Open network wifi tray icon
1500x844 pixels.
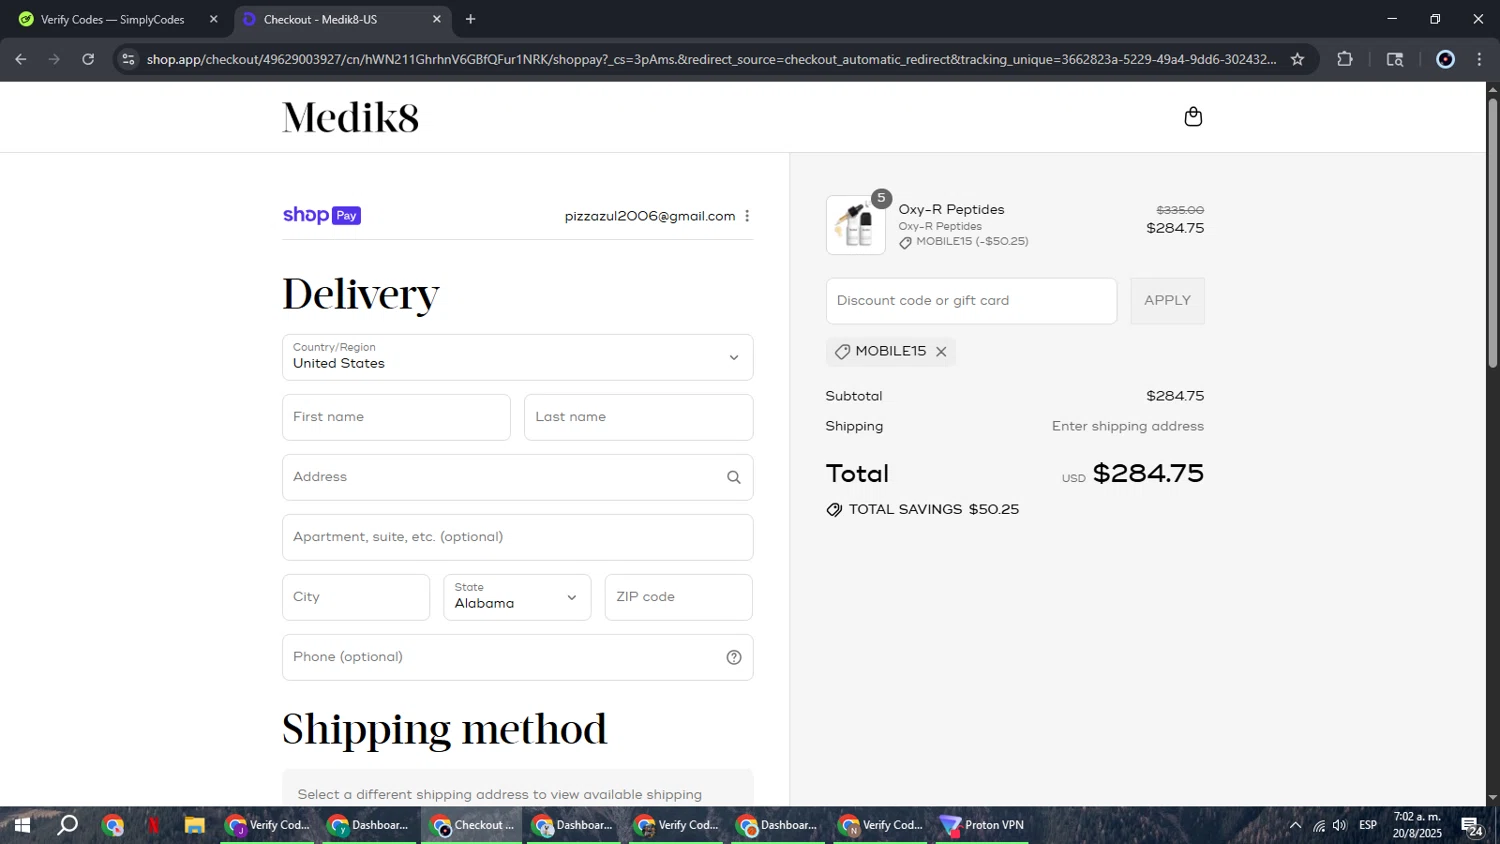point(1319,826)
